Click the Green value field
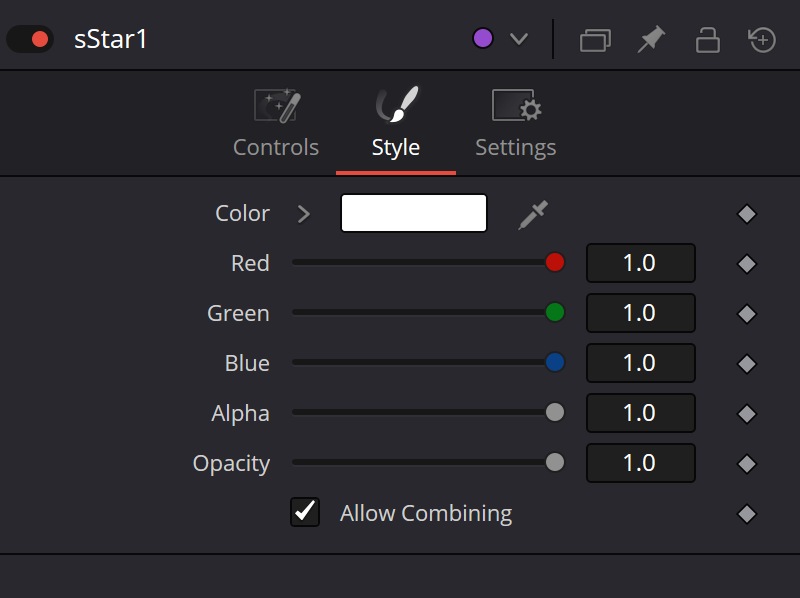The height and width of the screenshot is (598, 800). tap(641, 313)
